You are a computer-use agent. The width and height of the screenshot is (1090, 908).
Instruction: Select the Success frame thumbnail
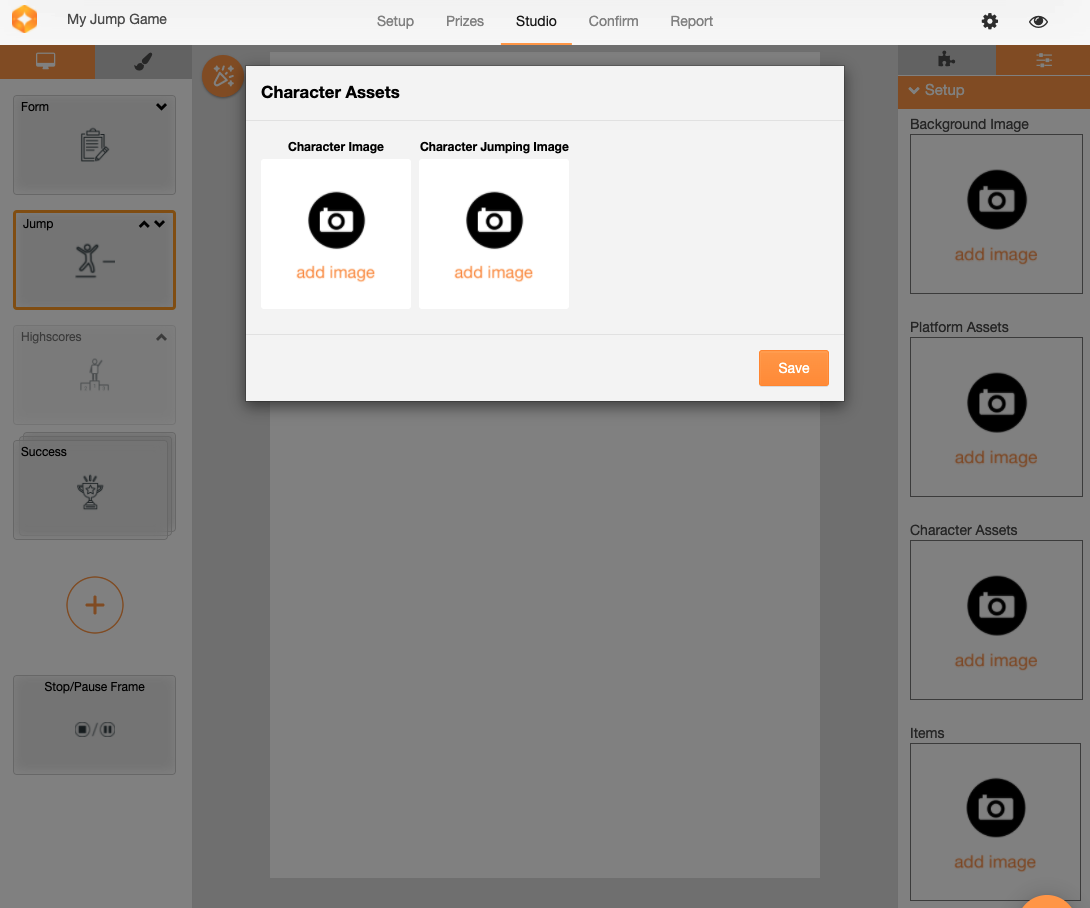point(91,487)
